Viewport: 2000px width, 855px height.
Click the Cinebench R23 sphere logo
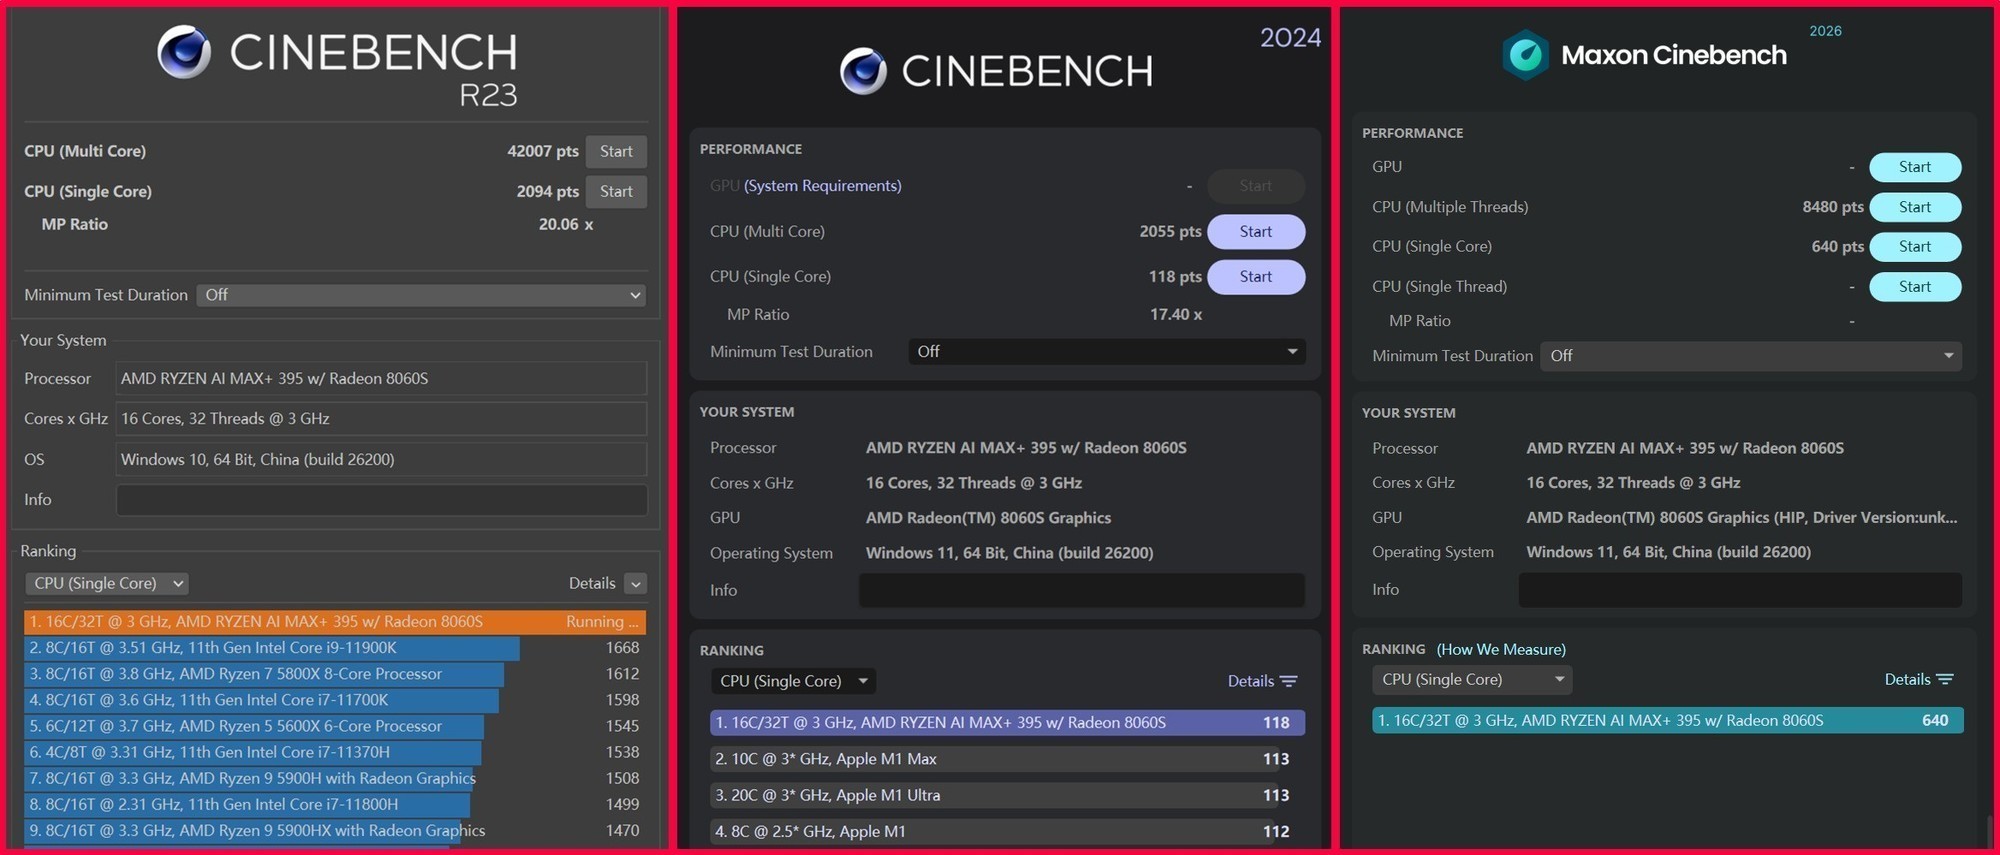click(x=184, y=52)
